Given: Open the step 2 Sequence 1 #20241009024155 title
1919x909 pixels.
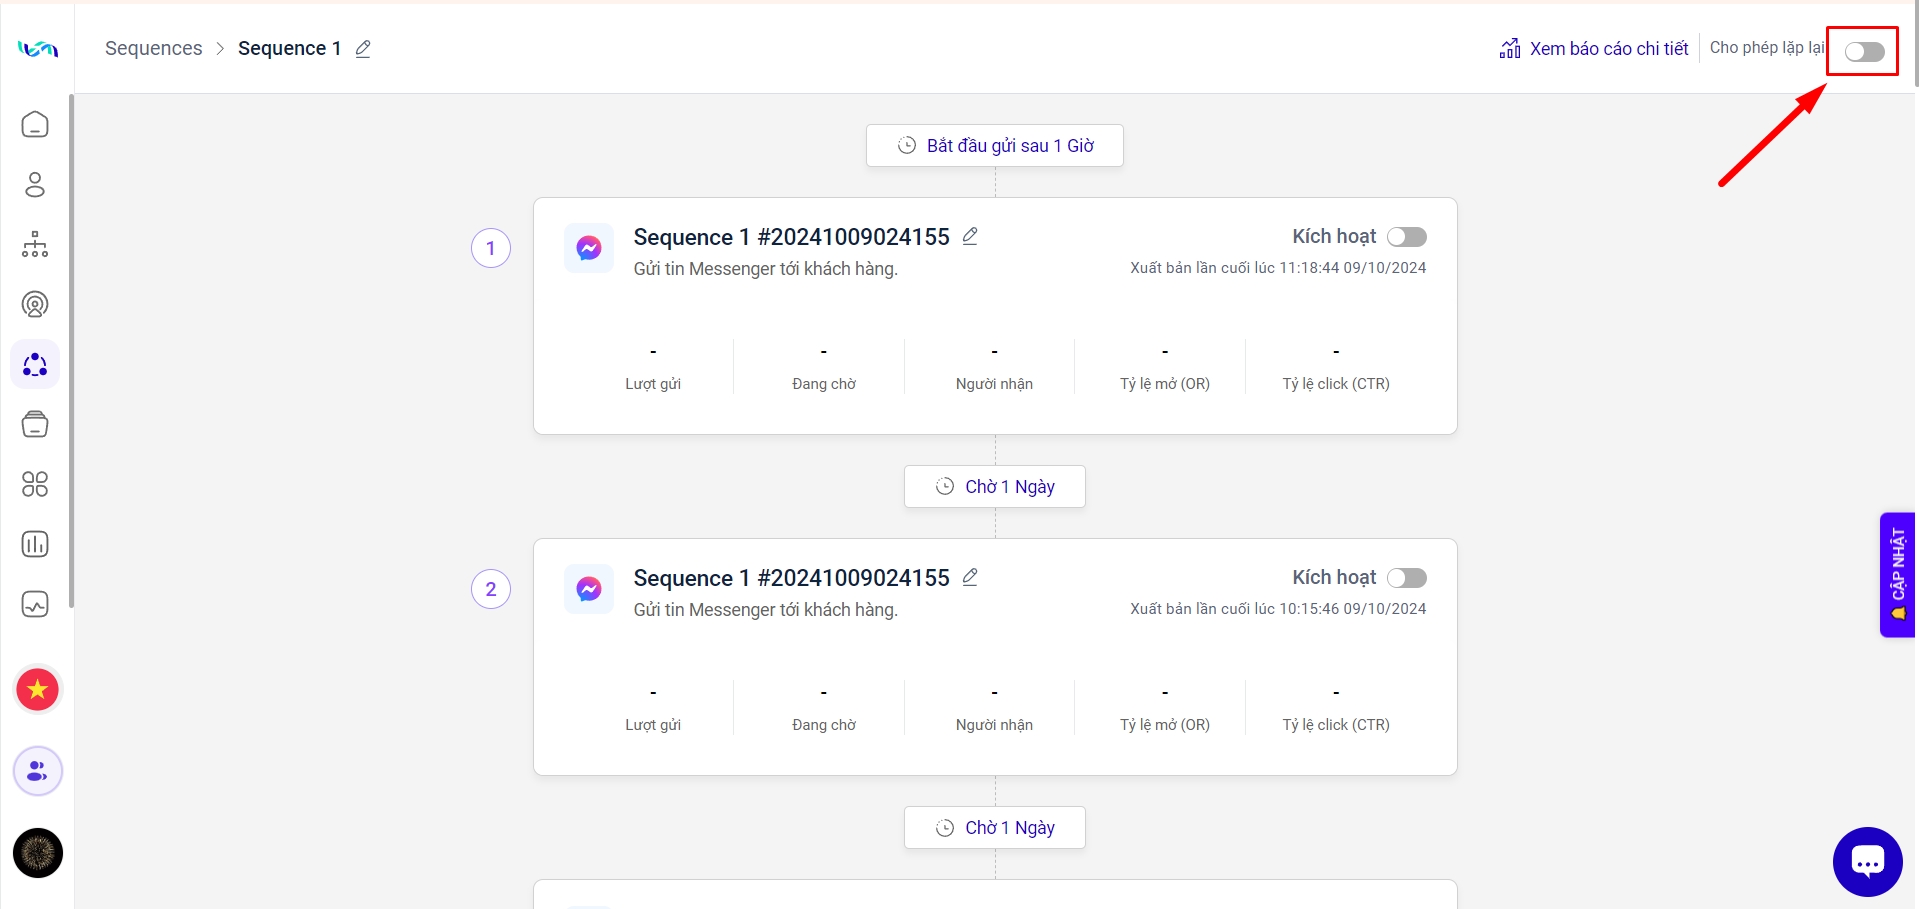Looking at the screenshot, I should click(791, 578).
